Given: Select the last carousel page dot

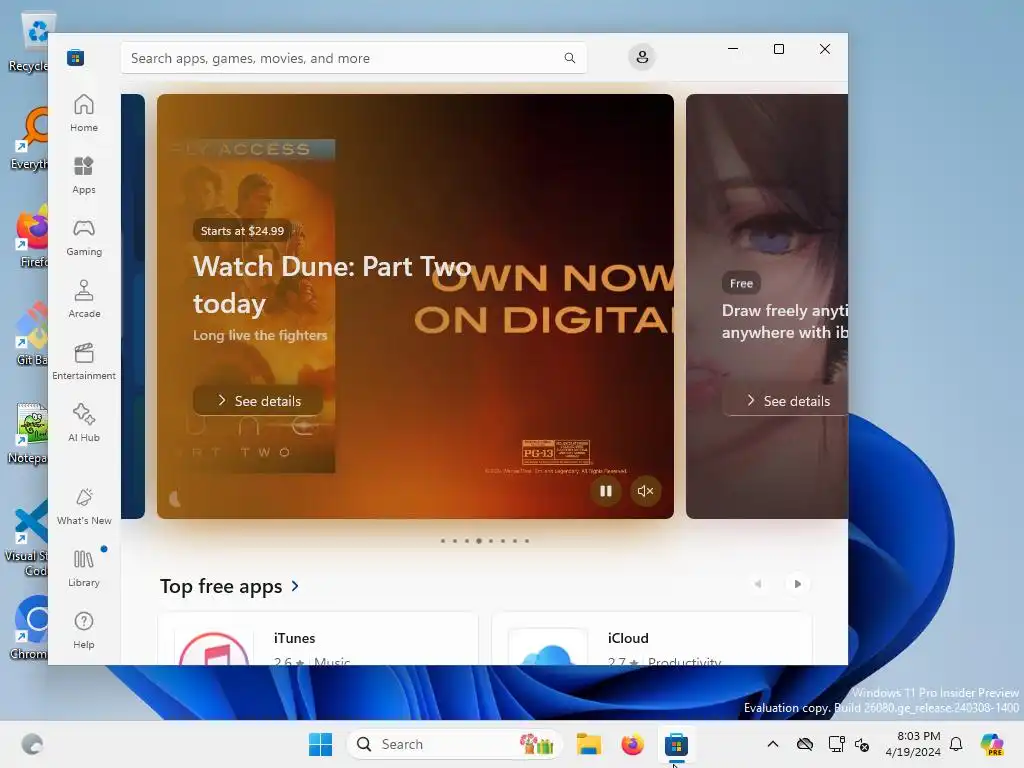Looking at the screenshot, I should tap(527, 541).
